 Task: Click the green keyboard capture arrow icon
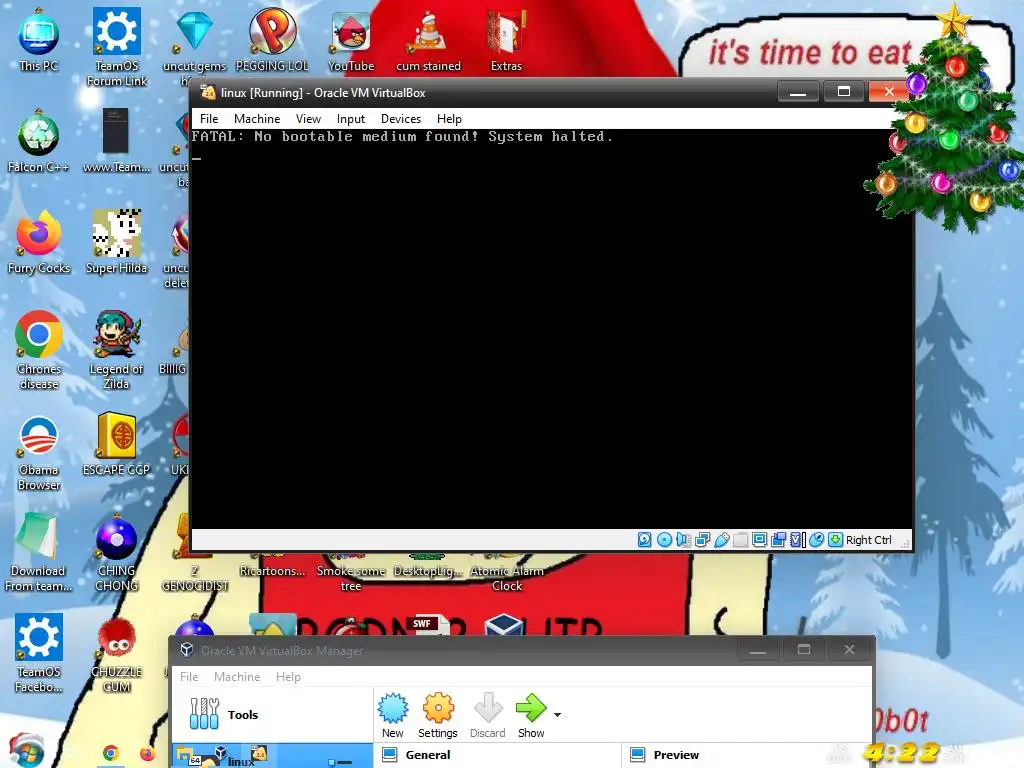pos(835,539)
